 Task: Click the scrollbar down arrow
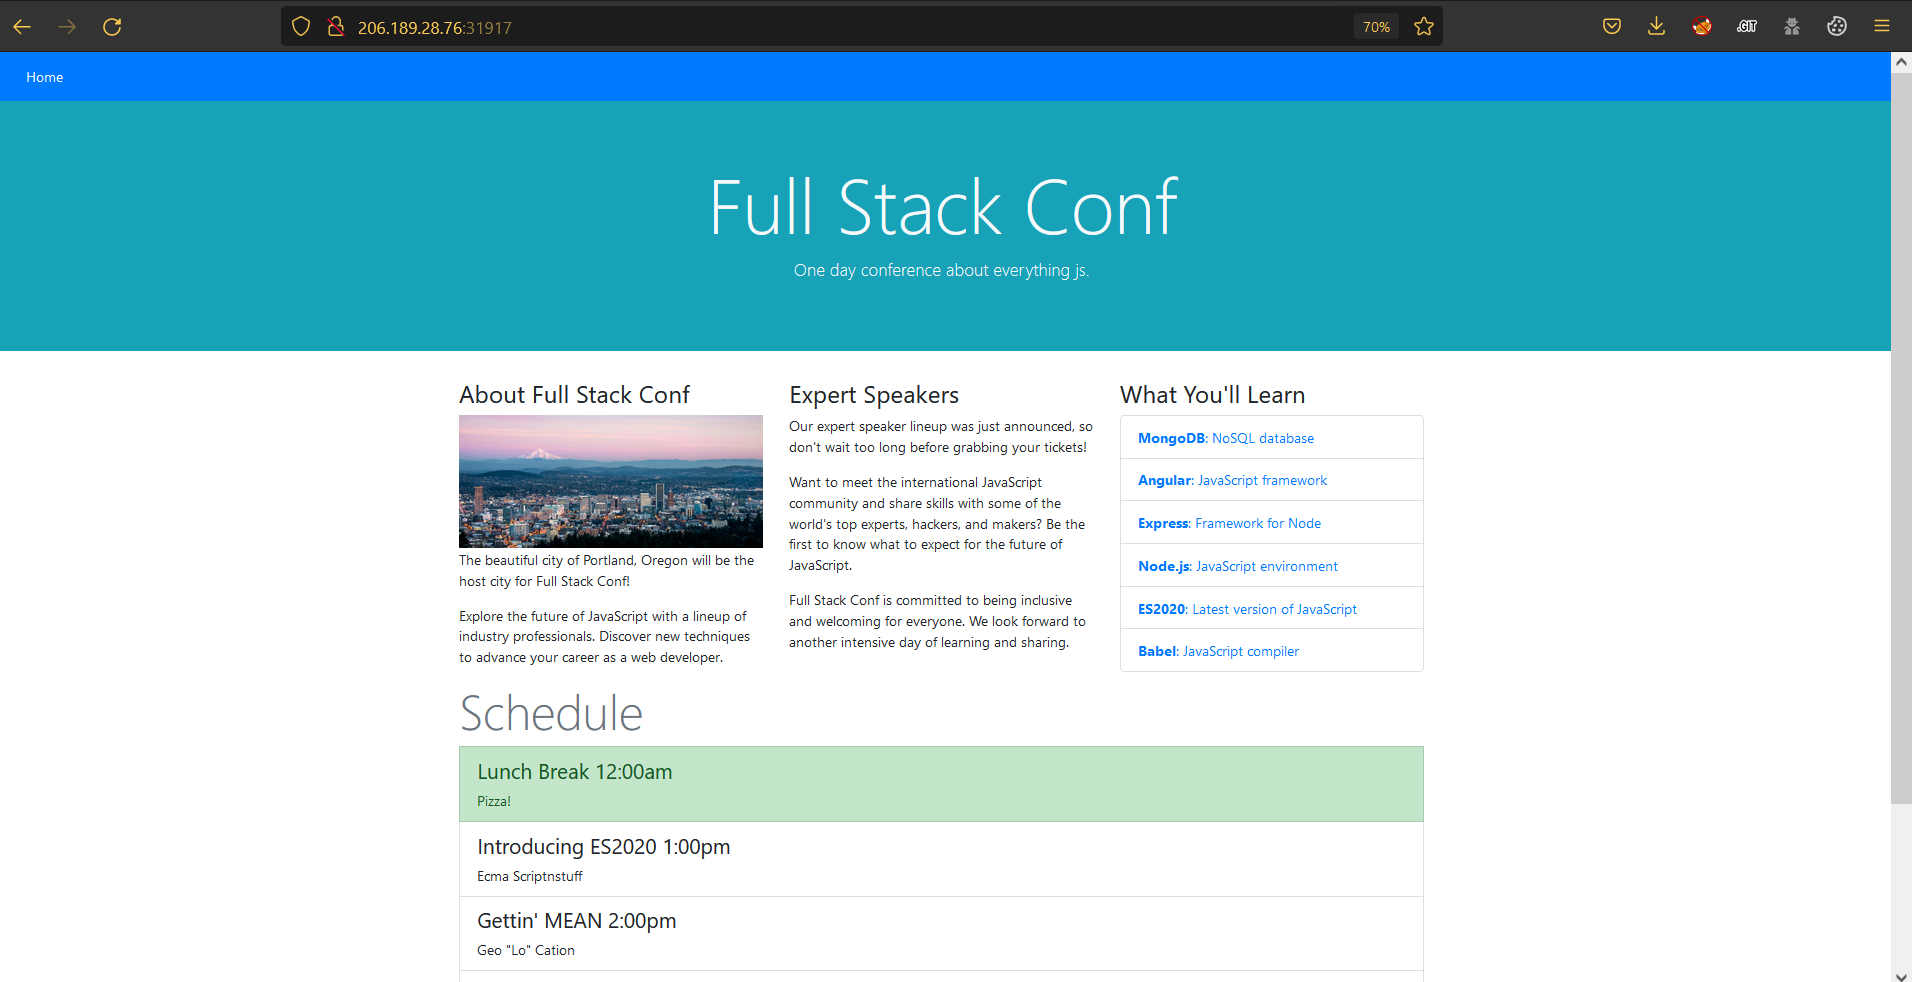click(x=1901, y=976)
